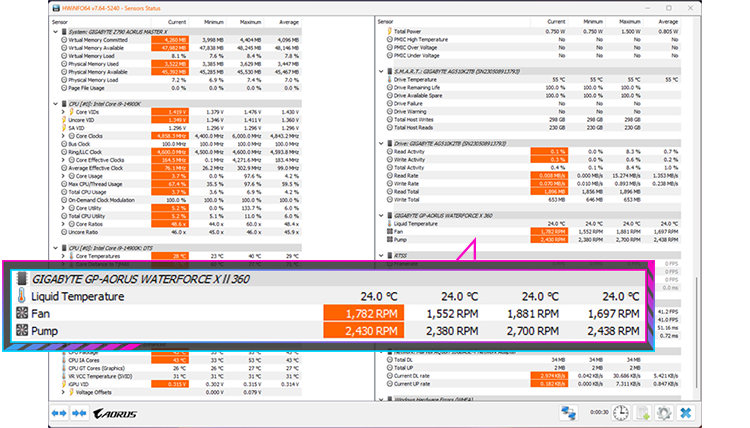Reset the elapsed timer using the clock icon
750x428 pixels.
620,412
